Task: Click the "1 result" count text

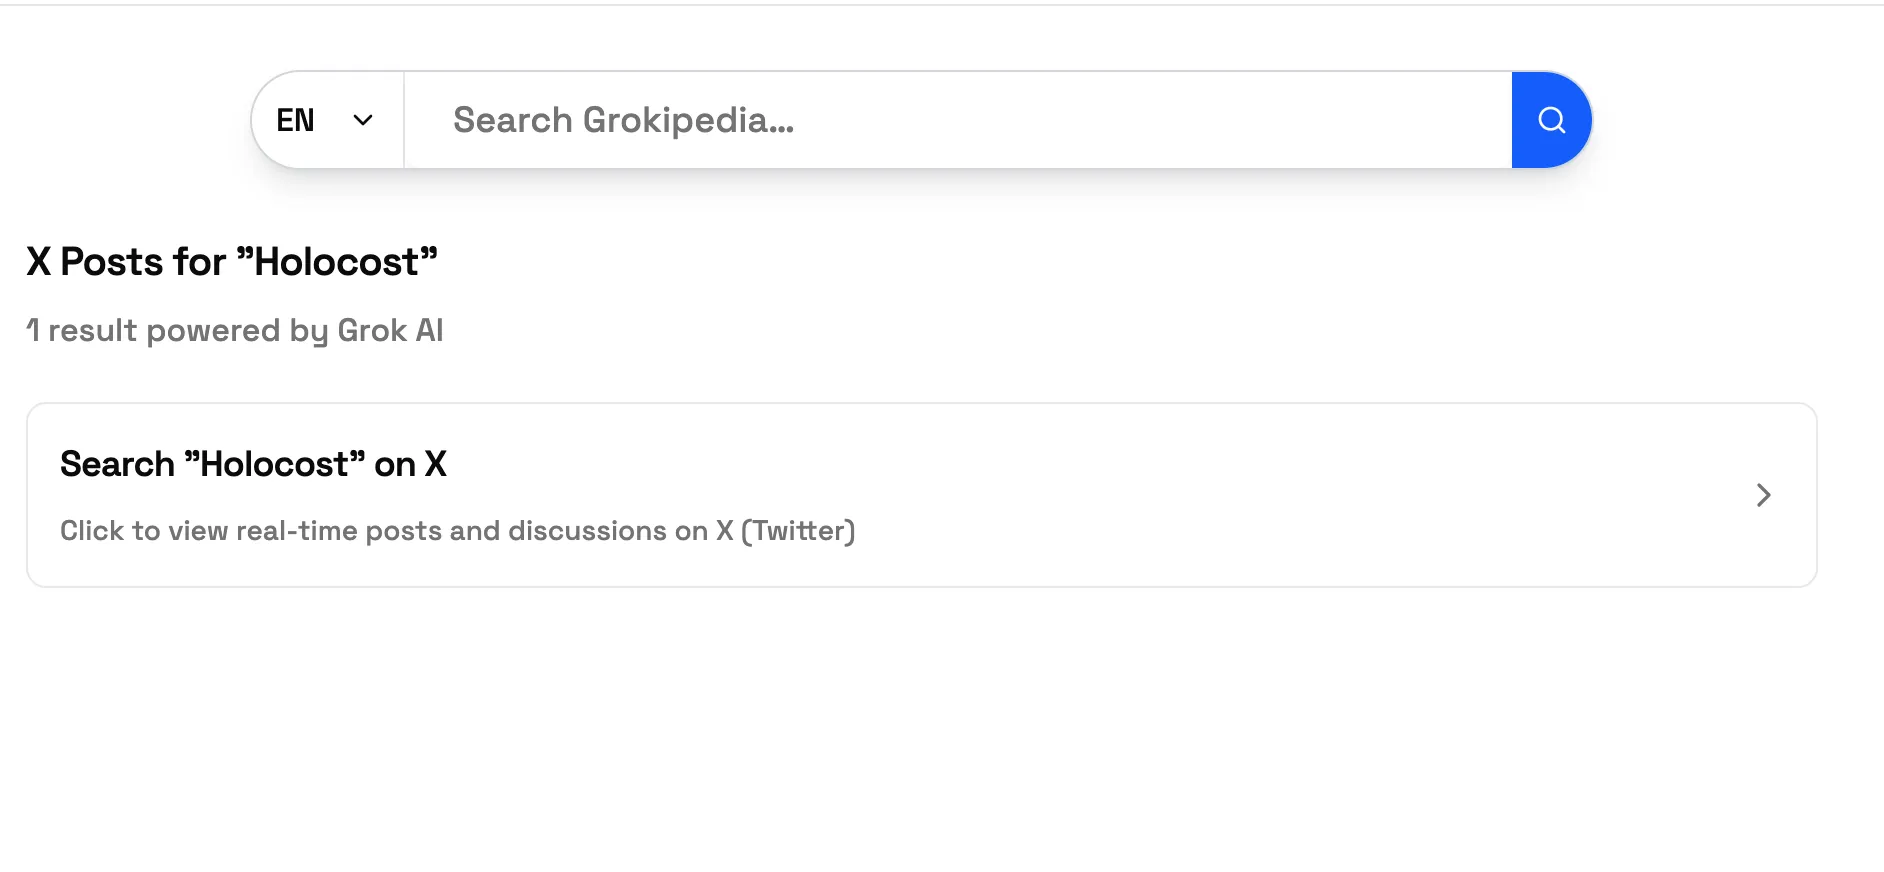Action: point(82,331)
